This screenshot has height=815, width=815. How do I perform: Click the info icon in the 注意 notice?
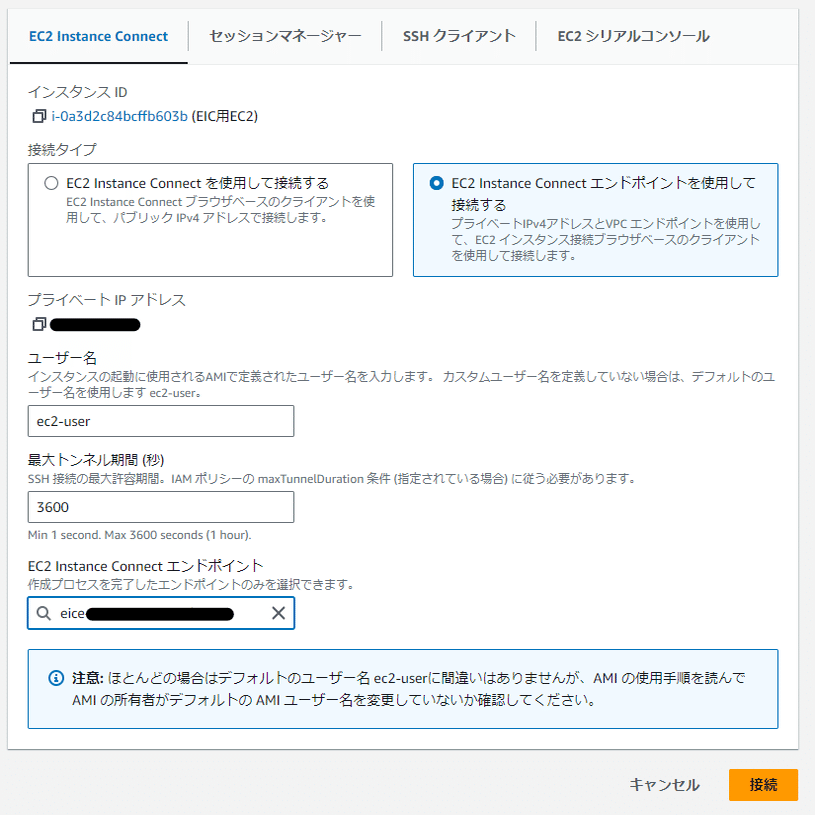(x=56, y=678)
